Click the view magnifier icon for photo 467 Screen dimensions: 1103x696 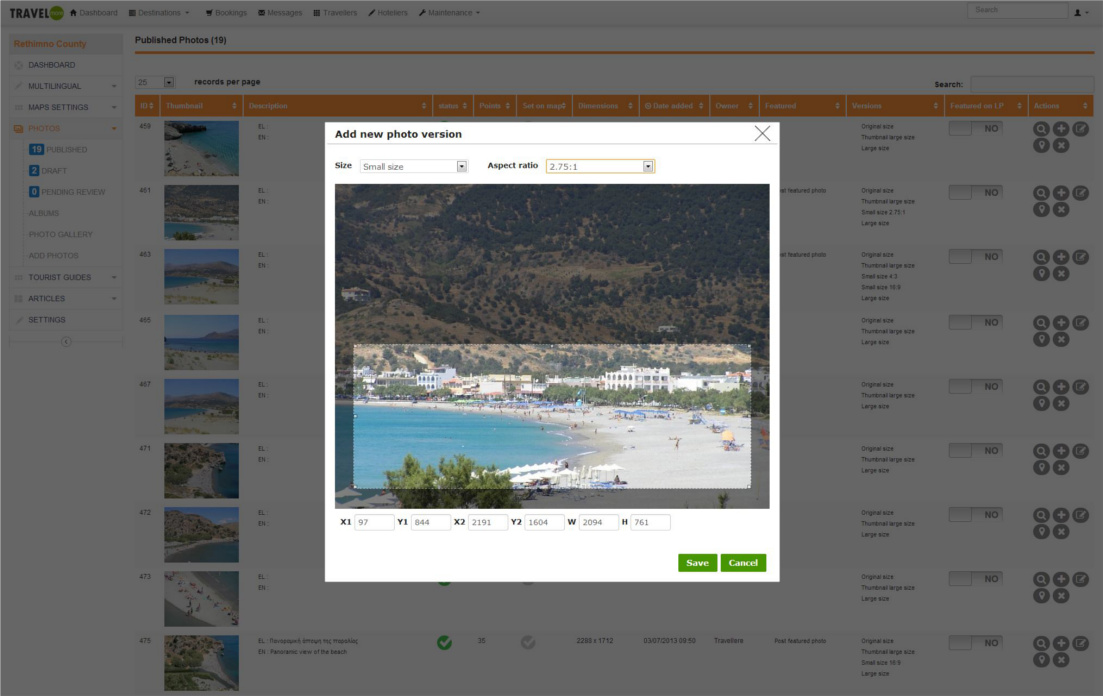click(x=1041, y=387)
